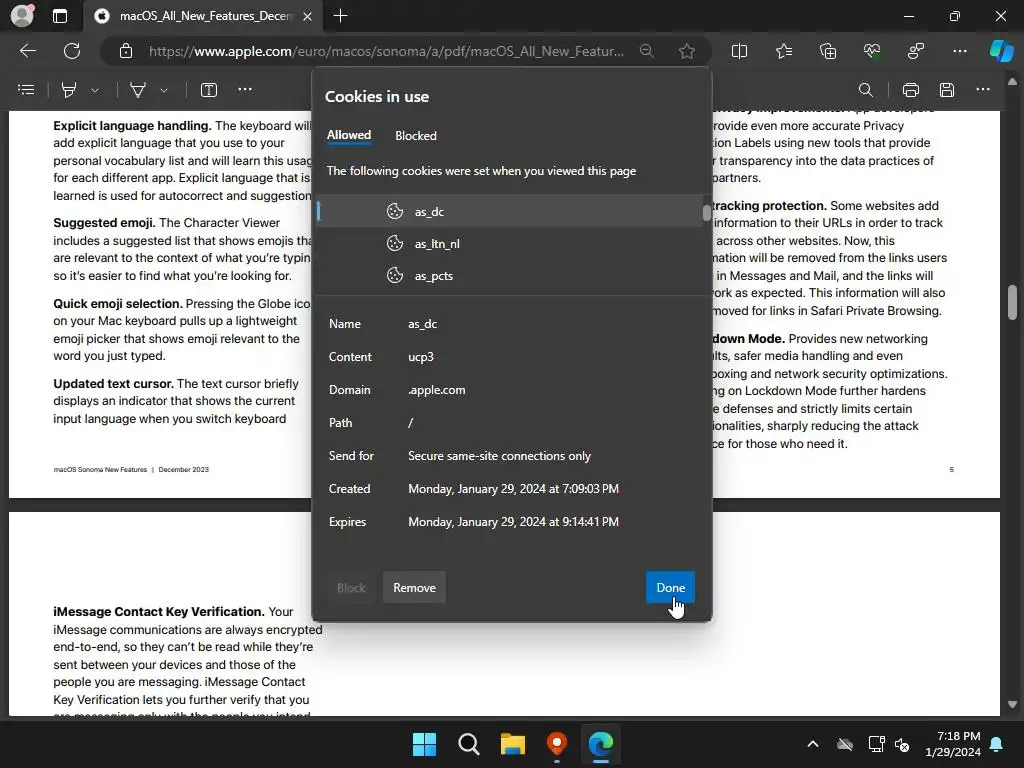Select the PDF Add text tool
The width and height of the screenshot is (1024, 768).
209,89
